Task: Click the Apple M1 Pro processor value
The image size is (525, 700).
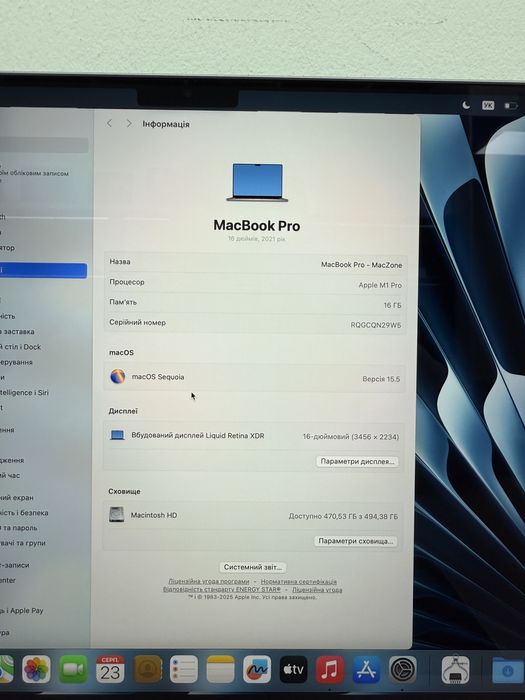Action: pyautogui.click(x=380, y=285)
